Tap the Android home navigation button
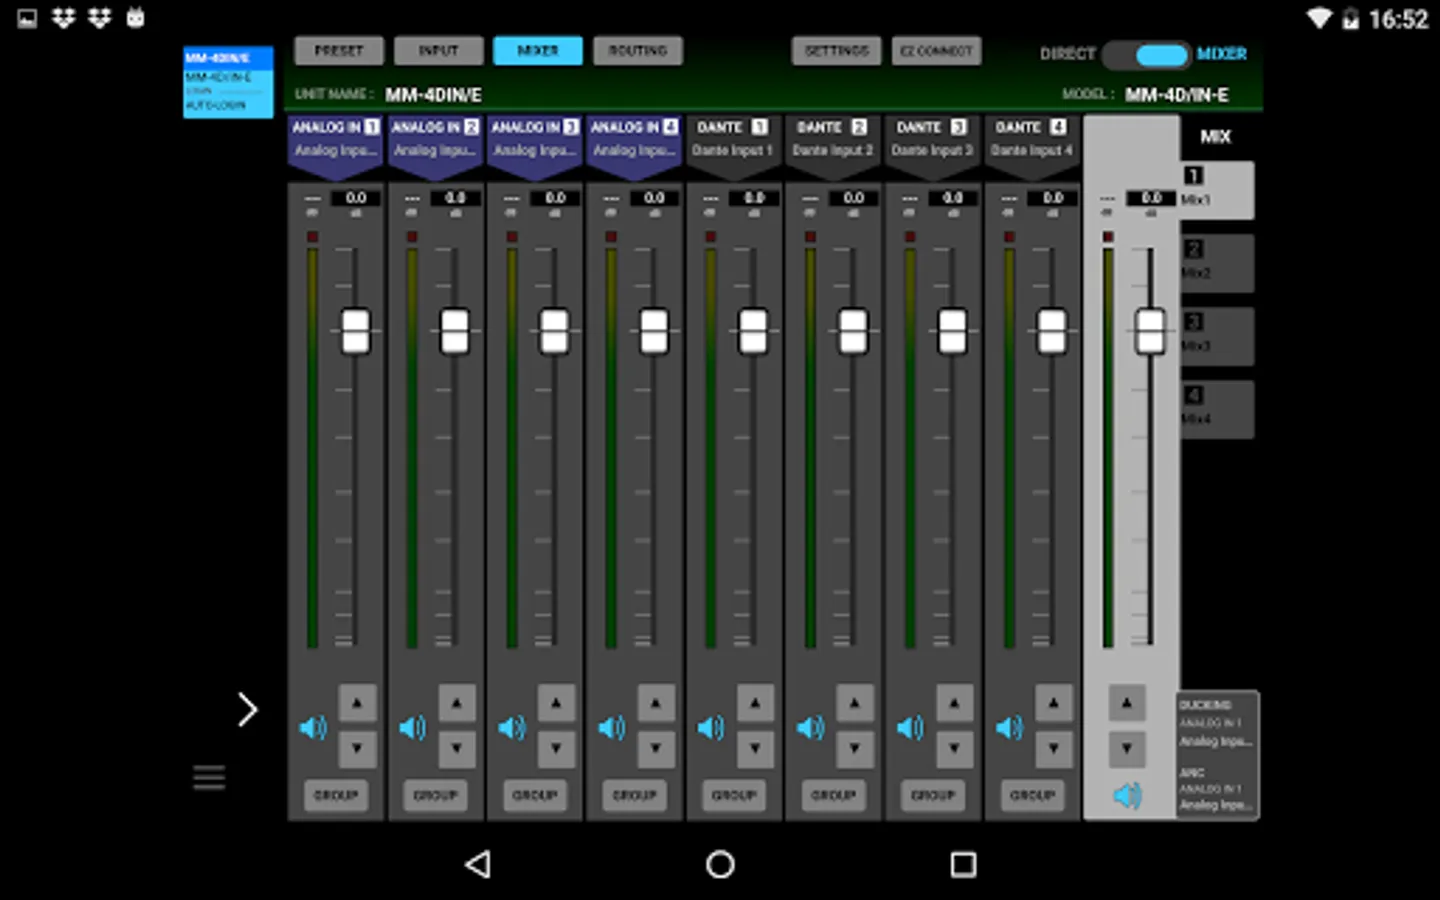Image resolution: width=1440 pixels, height=900 pixels. click(720, 864)
